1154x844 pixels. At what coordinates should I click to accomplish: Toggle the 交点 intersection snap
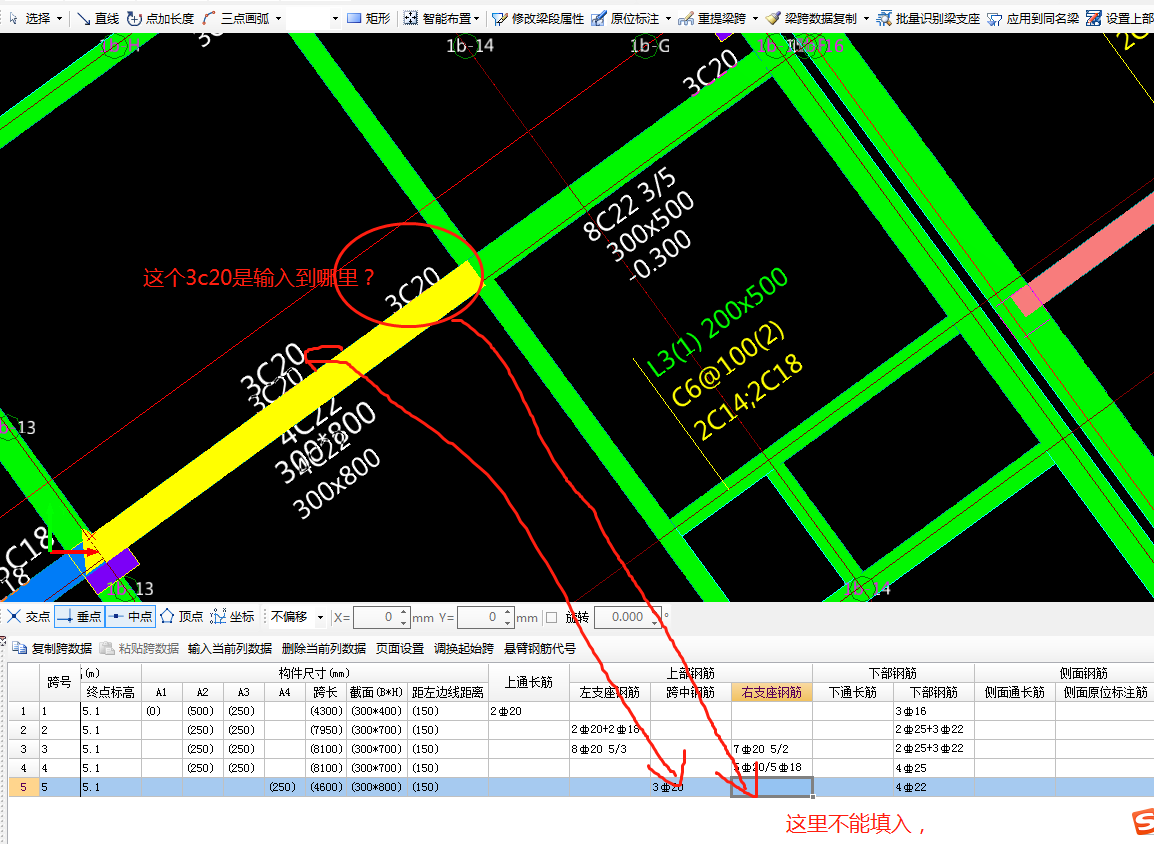29,617
